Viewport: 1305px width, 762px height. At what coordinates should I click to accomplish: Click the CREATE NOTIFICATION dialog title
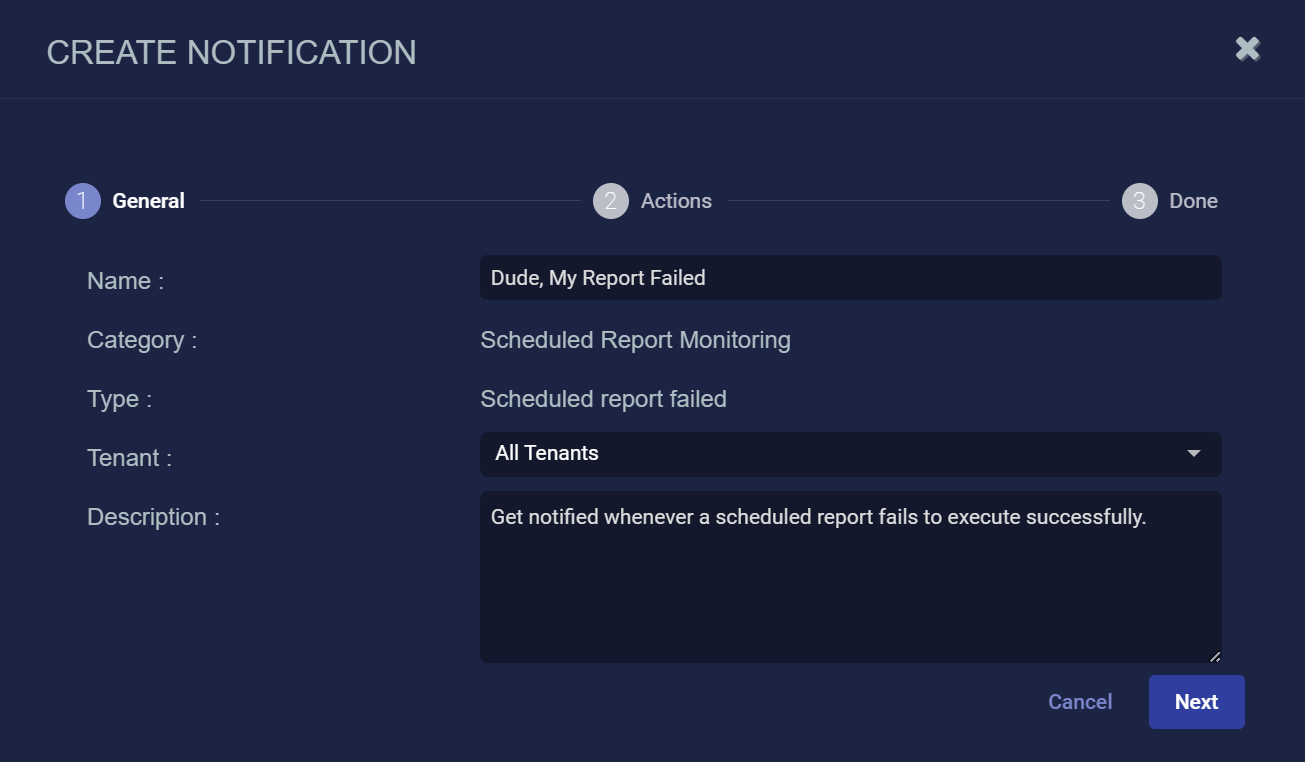(231, 53)
